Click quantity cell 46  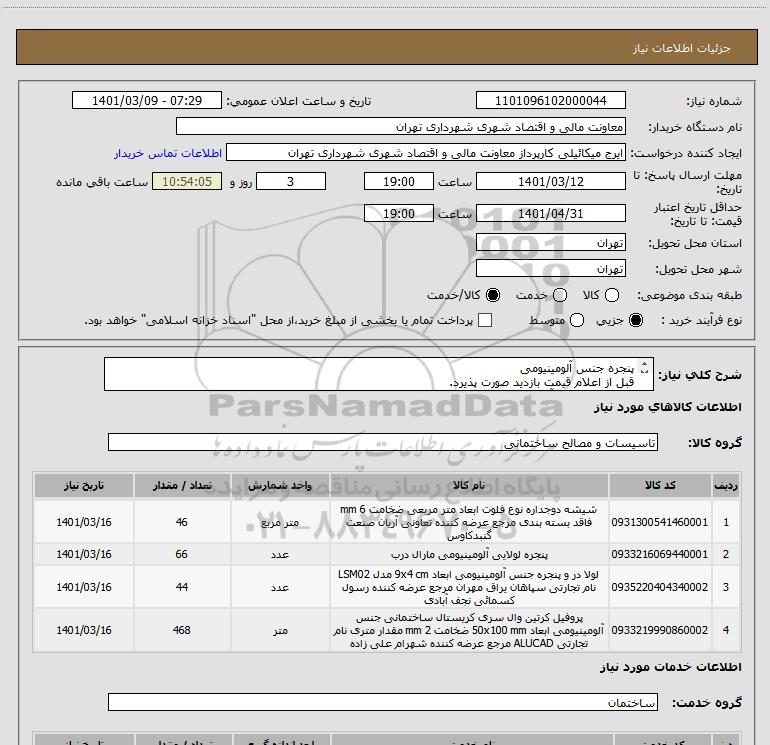[x=182, y=522]
